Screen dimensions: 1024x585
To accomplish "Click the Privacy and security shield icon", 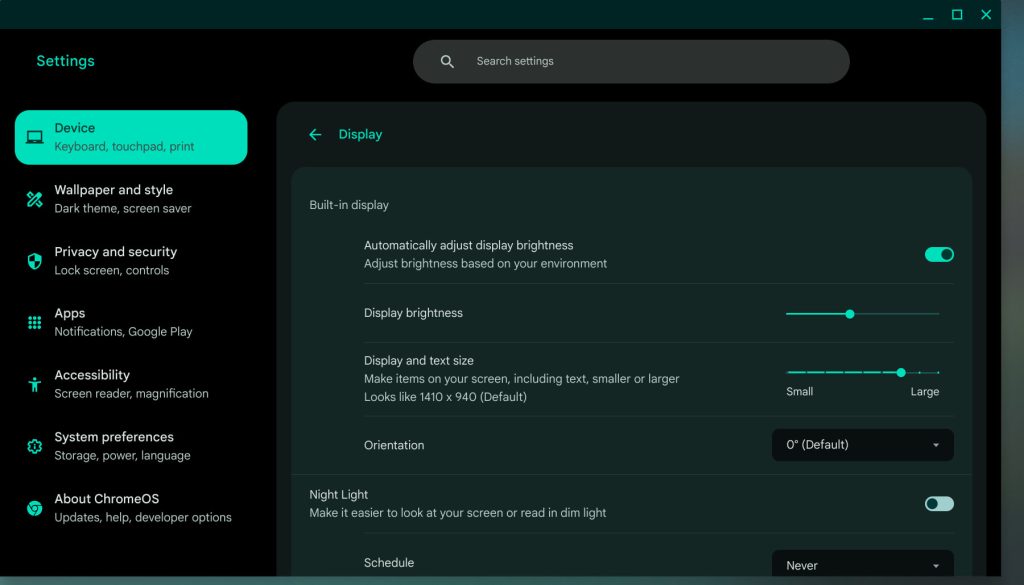I will pos(35,261).
